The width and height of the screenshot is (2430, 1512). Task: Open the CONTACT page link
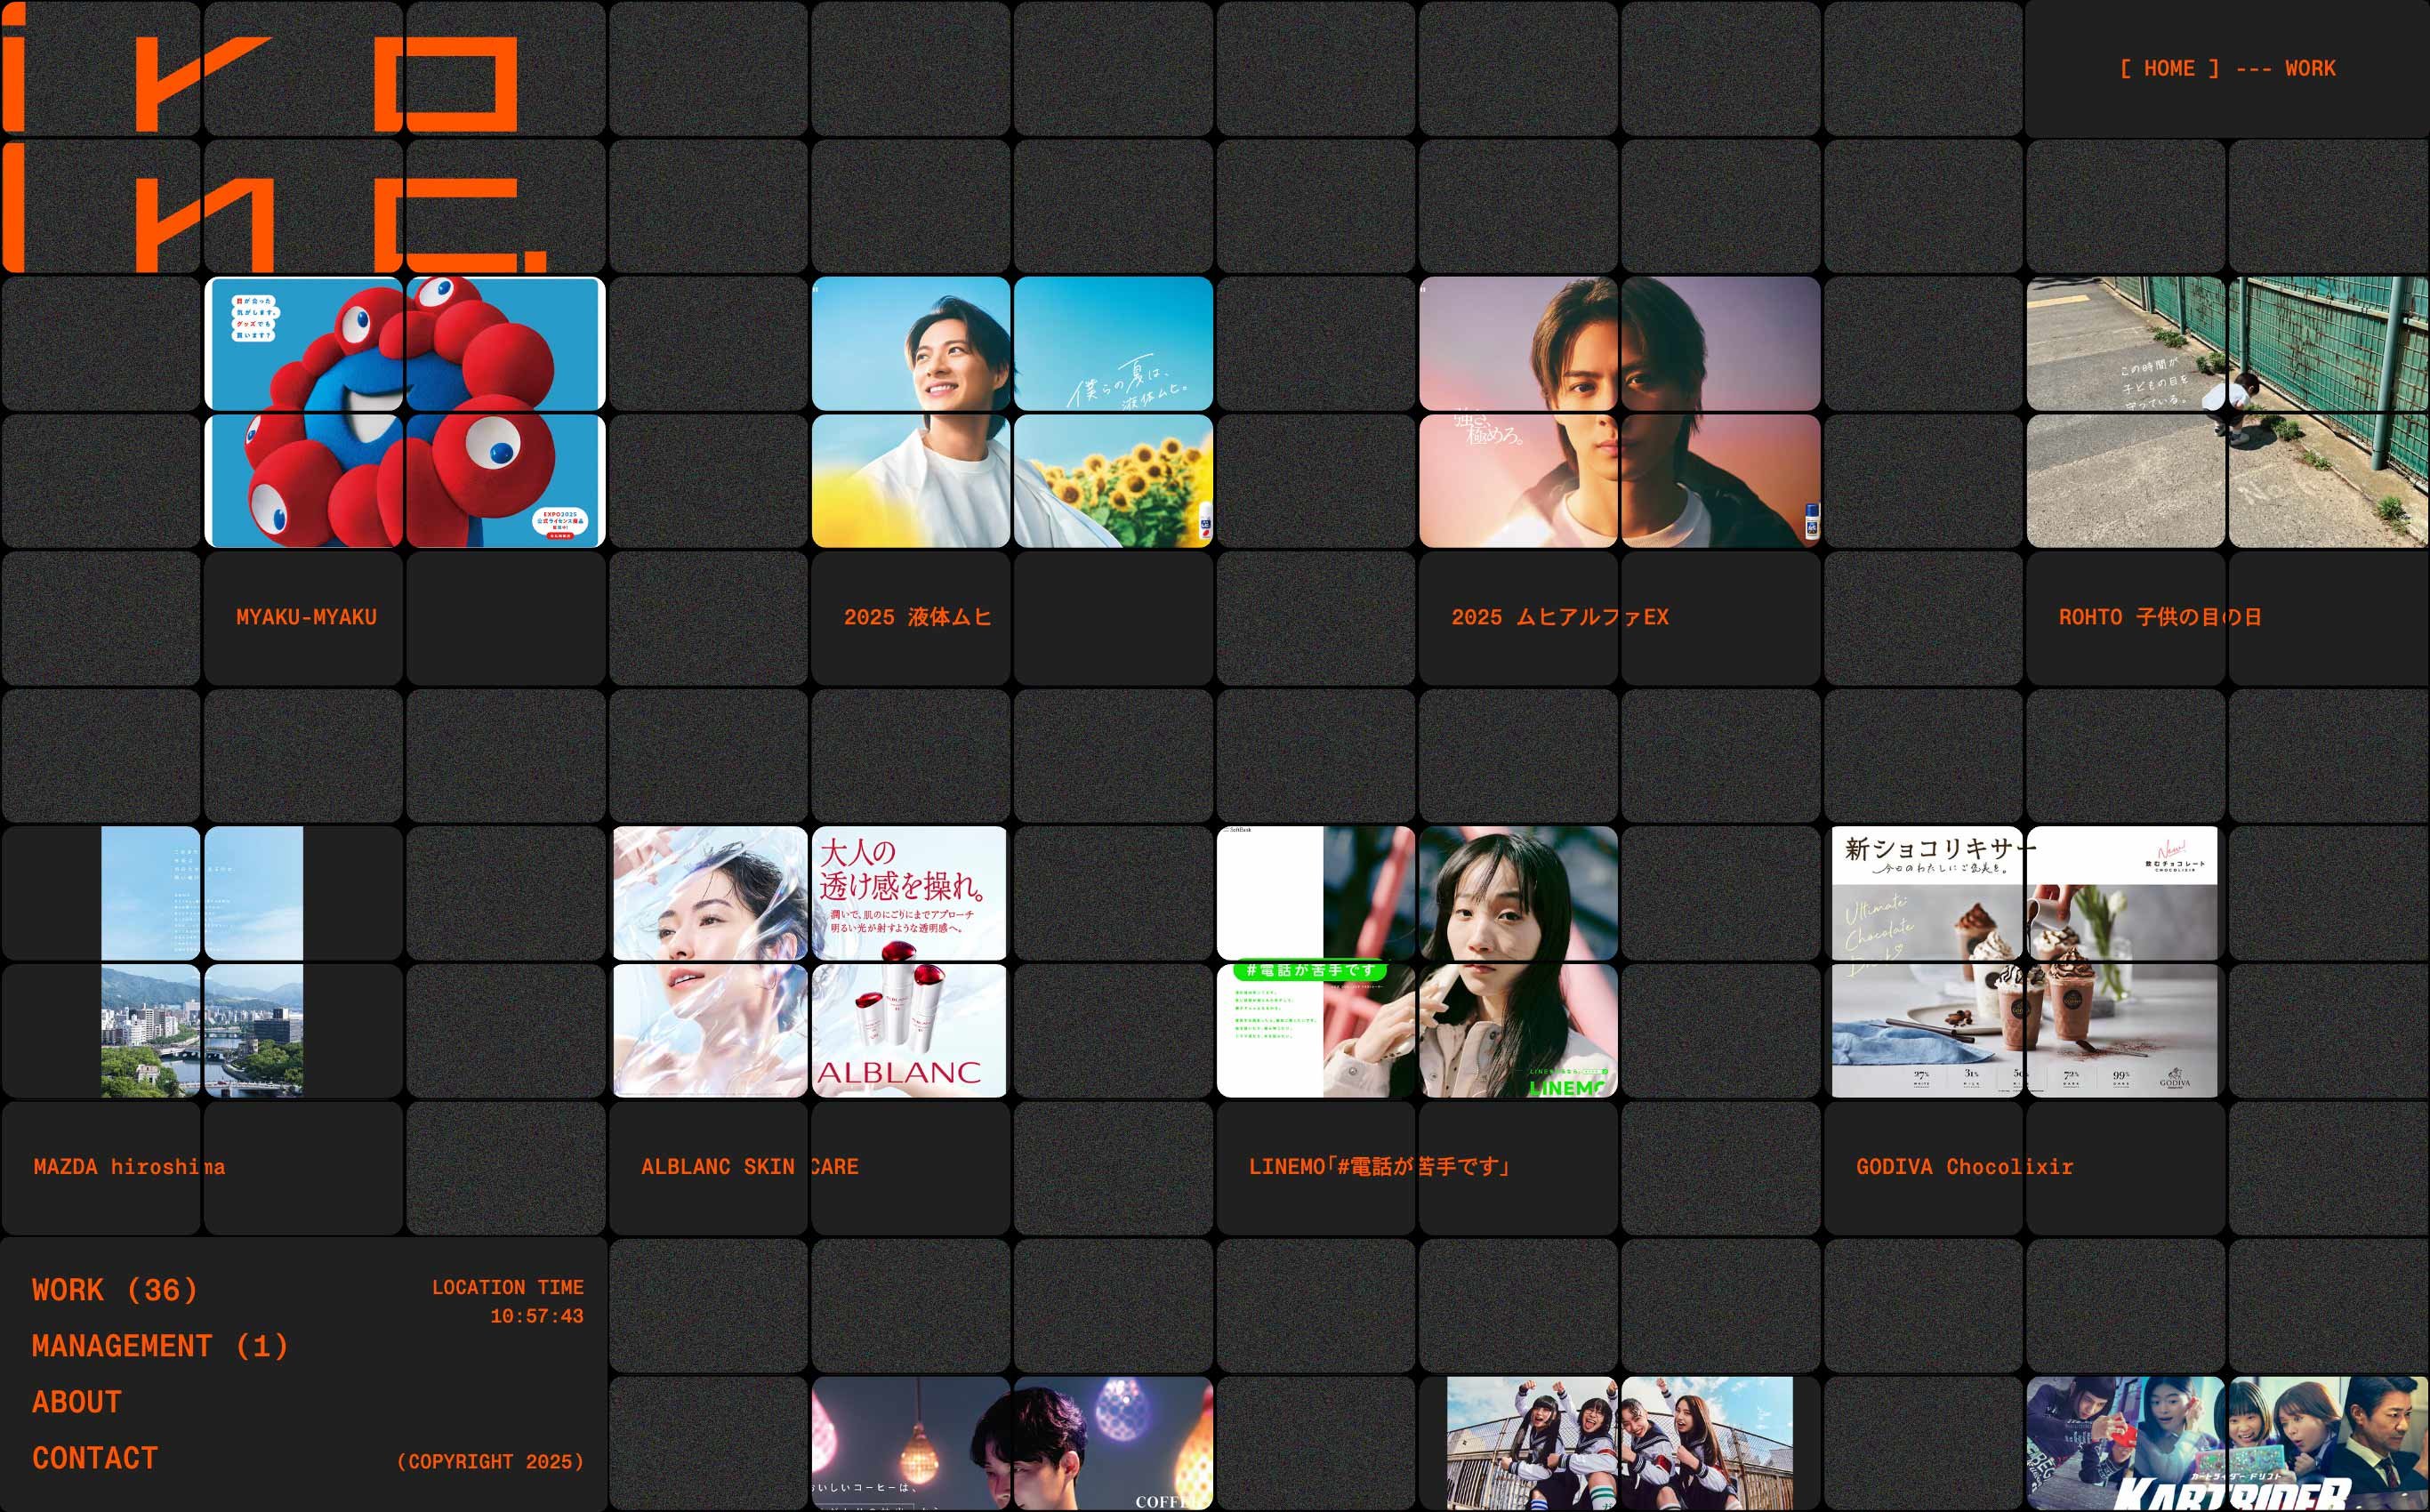95,1458
